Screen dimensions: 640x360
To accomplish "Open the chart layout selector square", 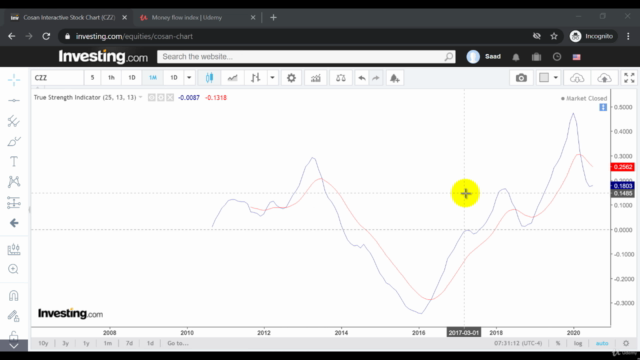I will click(544, 78).
